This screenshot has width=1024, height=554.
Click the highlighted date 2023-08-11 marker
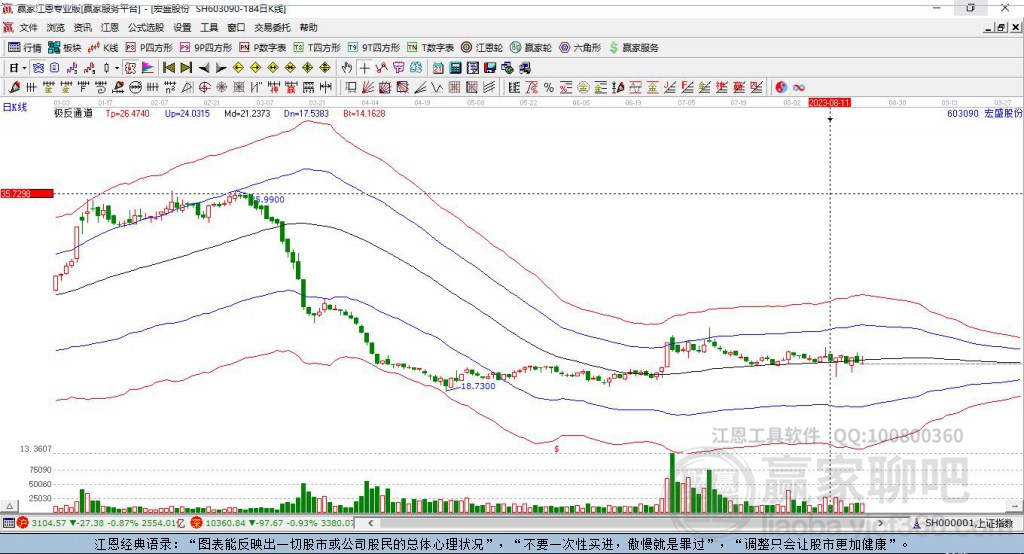[x=829, y=103]
